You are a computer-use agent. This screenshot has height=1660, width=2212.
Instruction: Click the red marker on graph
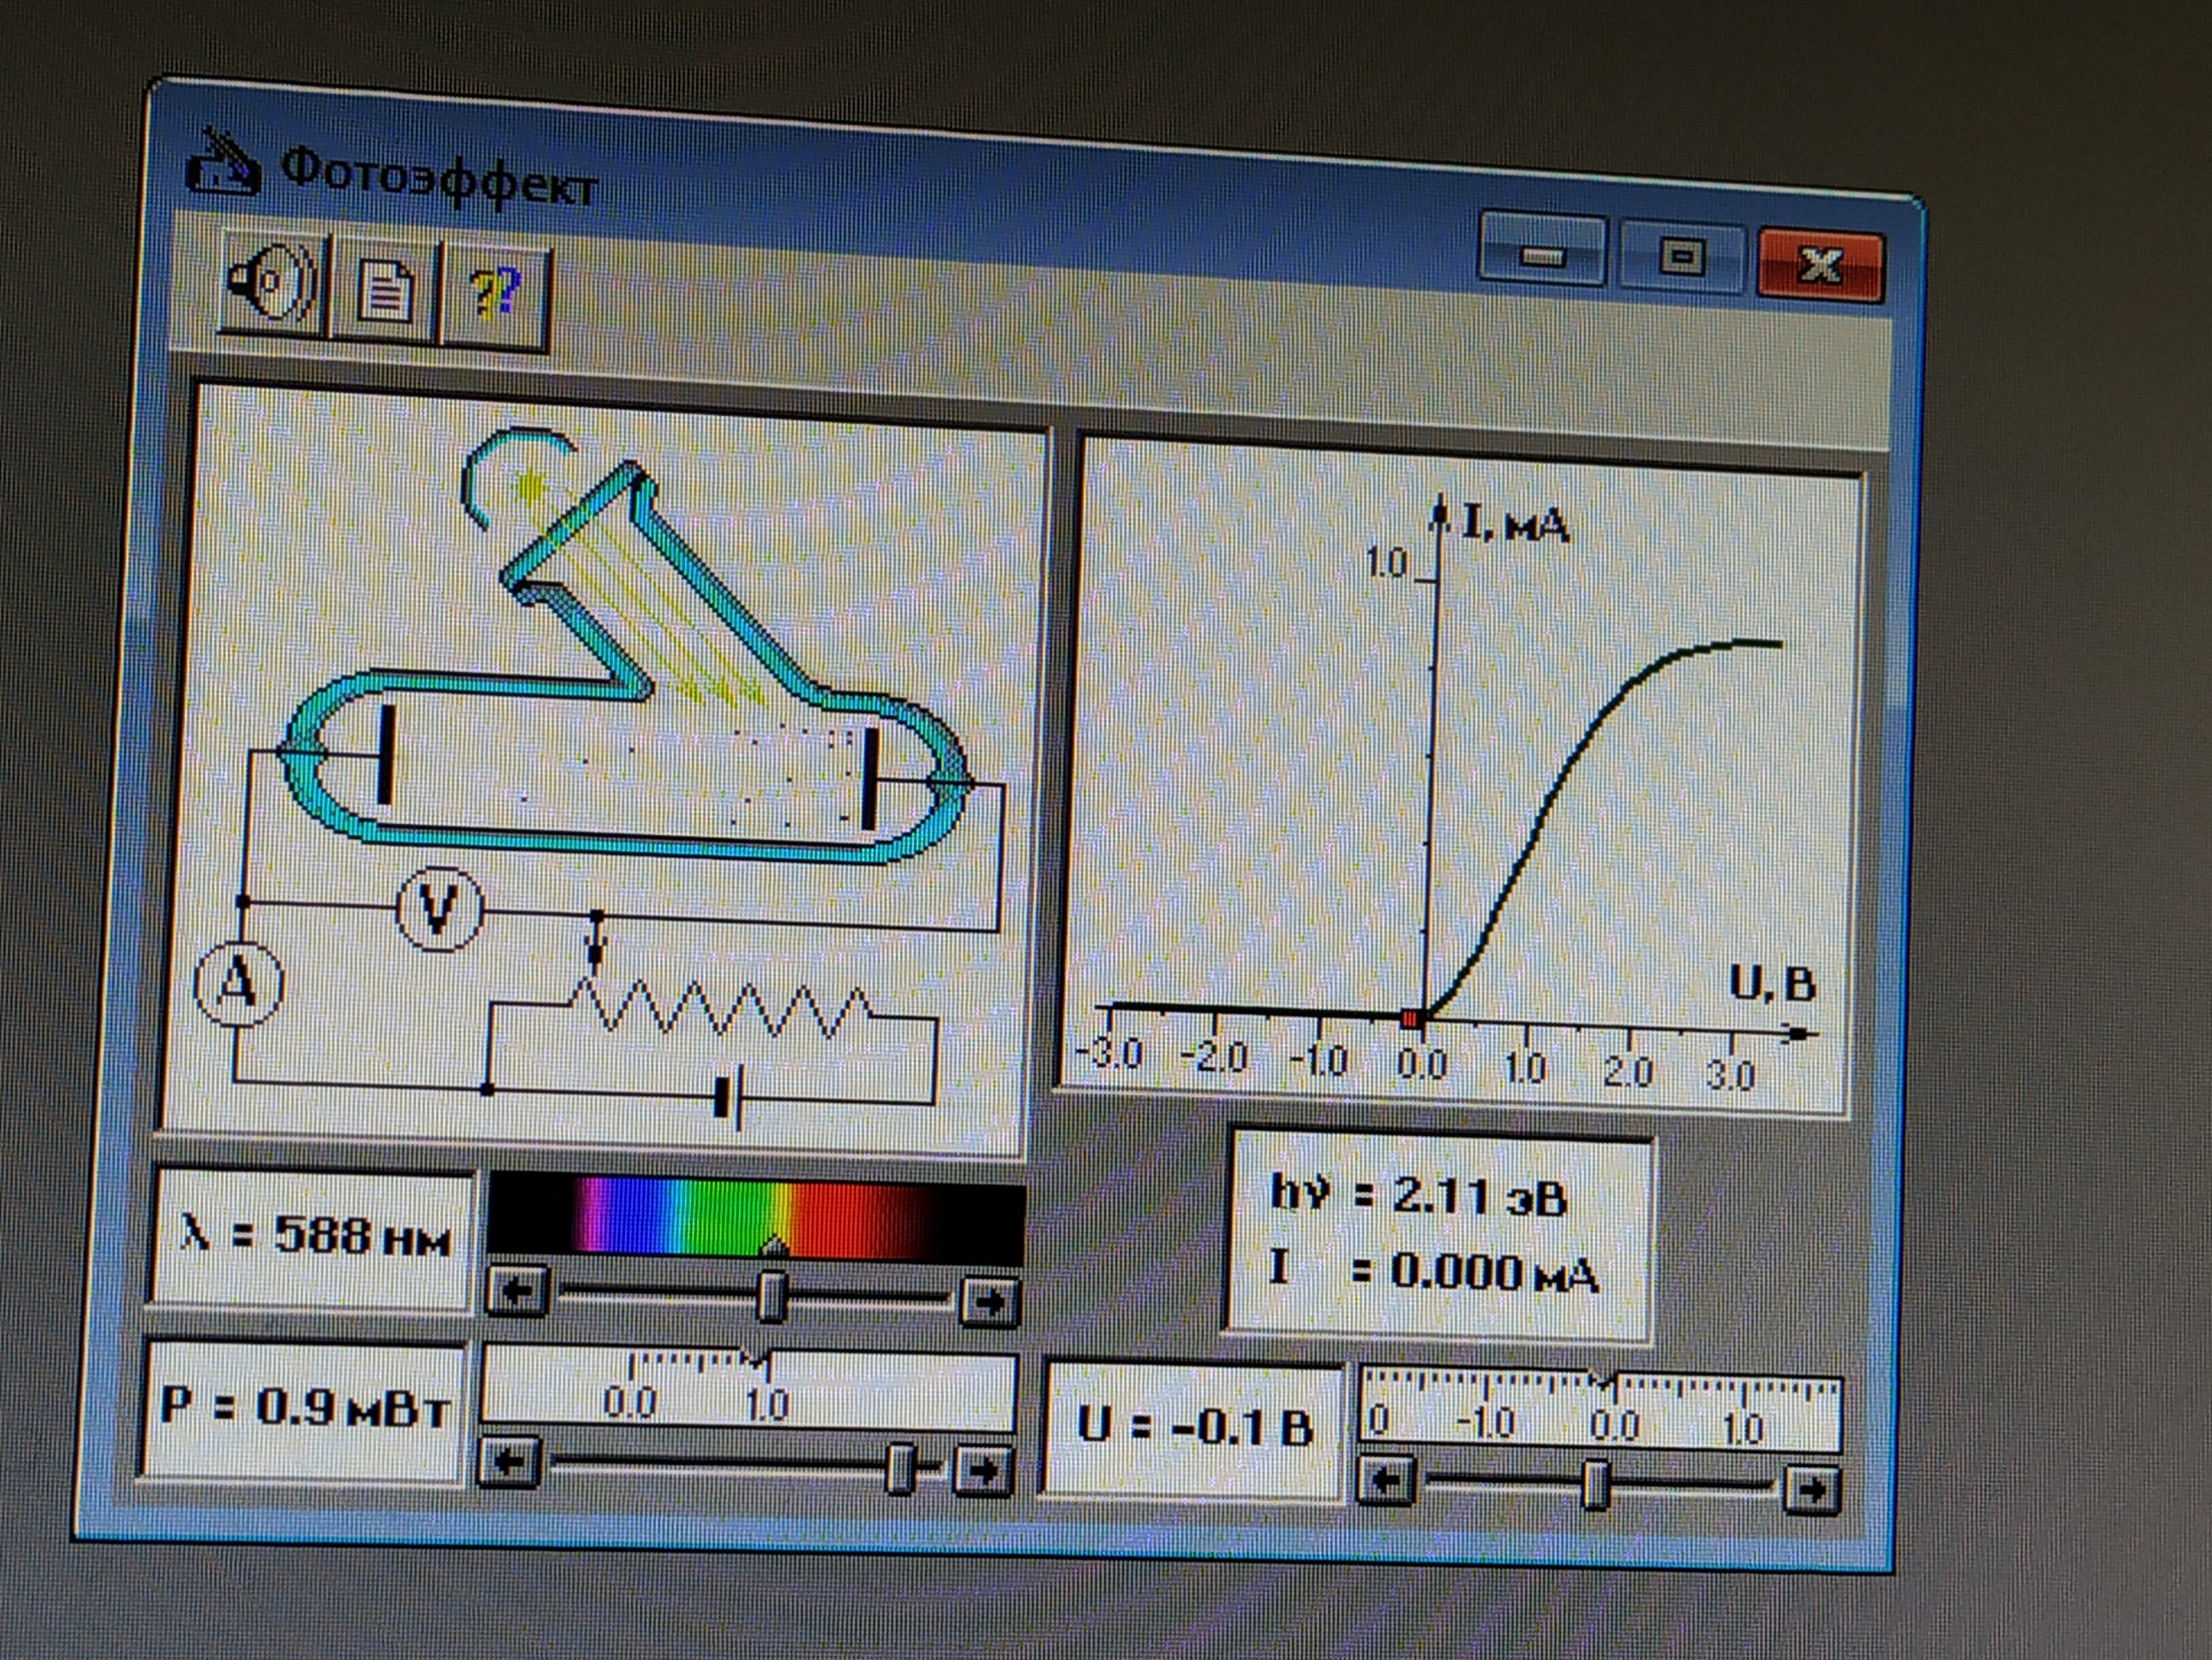[x=1411, y=1020]
